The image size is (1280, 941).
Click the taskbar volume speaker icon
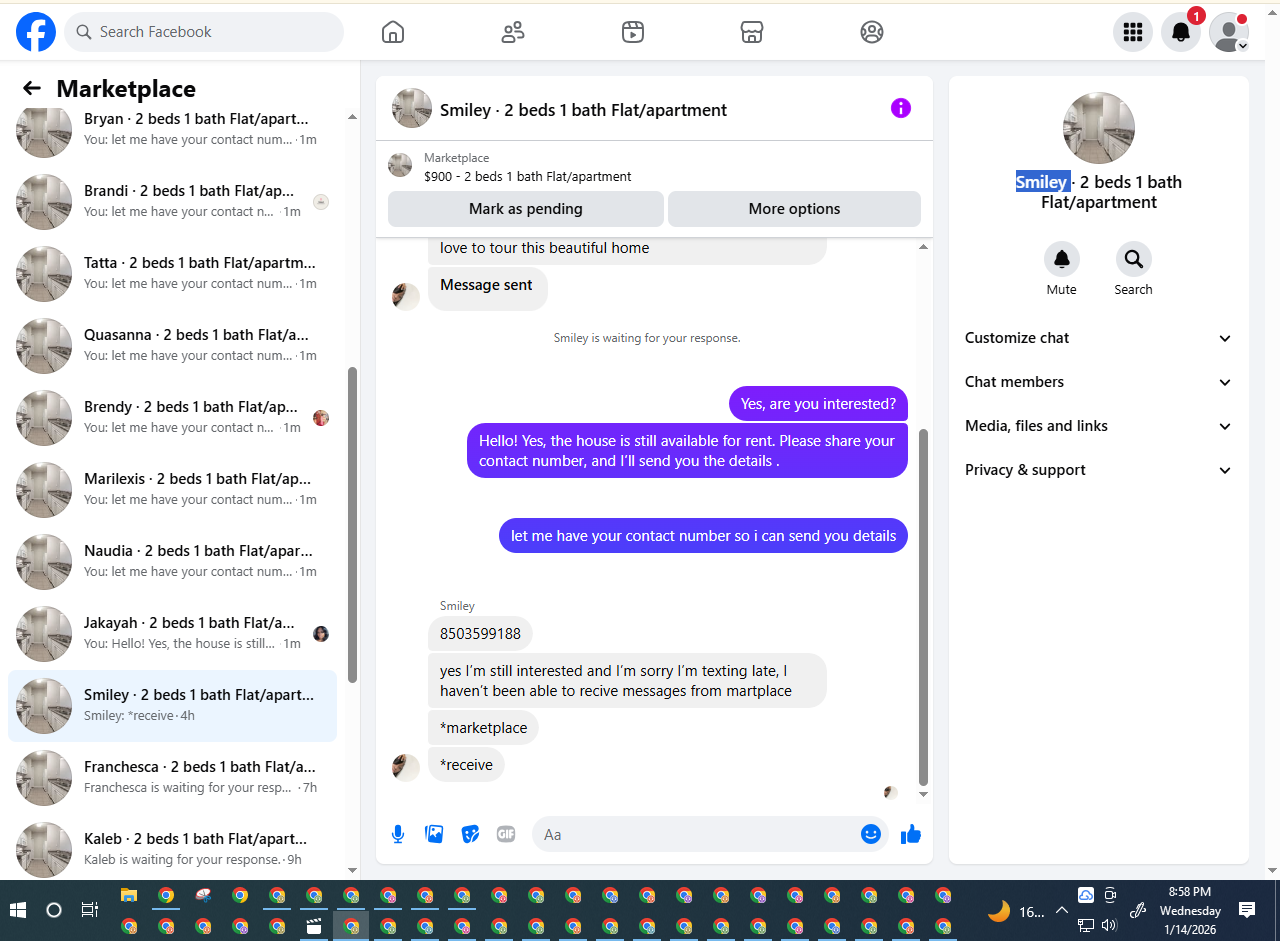coord(1108,926)
